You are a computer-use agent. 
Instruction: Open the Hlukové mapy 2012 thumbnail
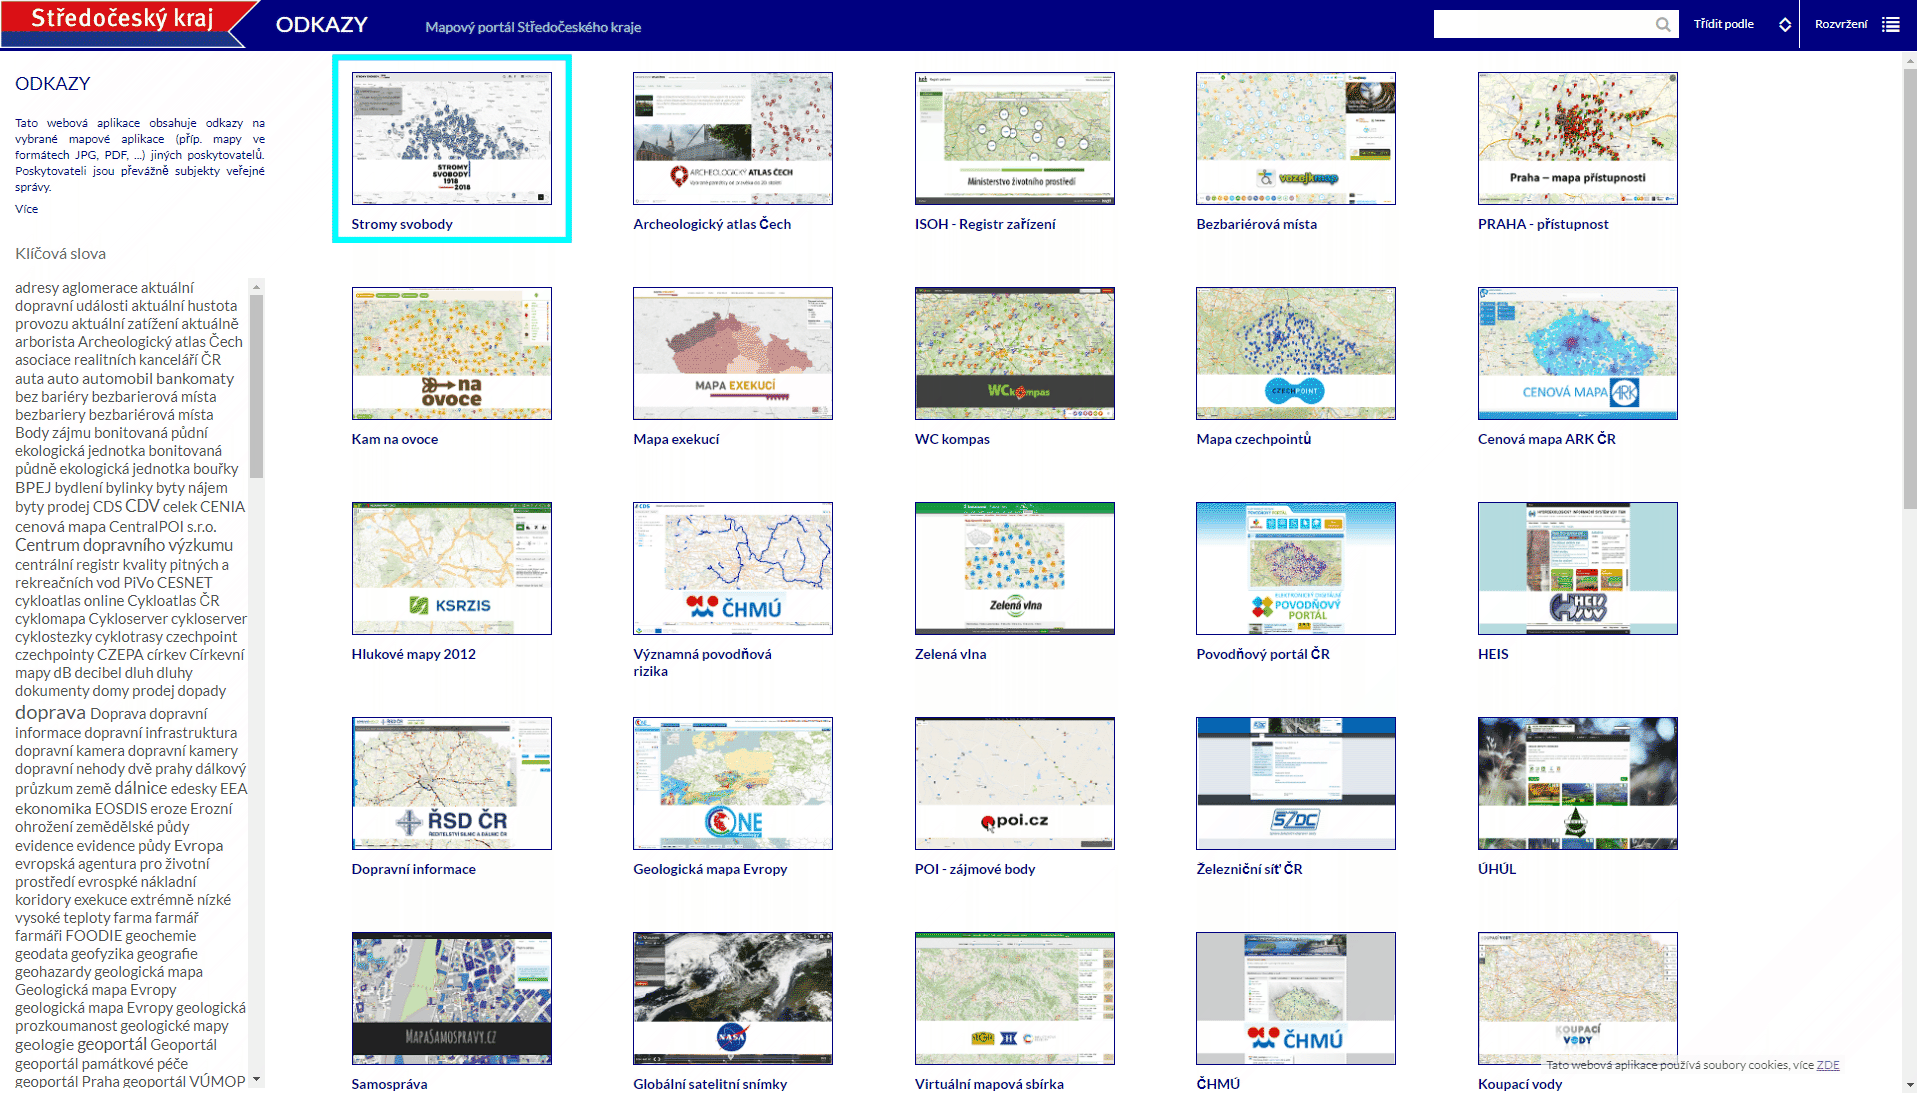[x=451, y=568]
